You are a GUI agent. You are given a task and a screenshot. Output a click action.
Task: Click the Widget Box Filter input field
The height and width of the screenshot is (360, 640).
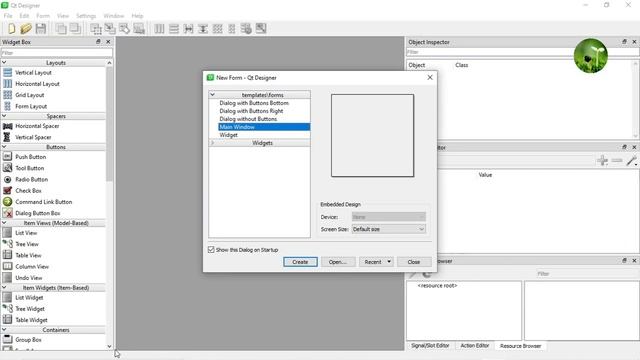point(57,53)
